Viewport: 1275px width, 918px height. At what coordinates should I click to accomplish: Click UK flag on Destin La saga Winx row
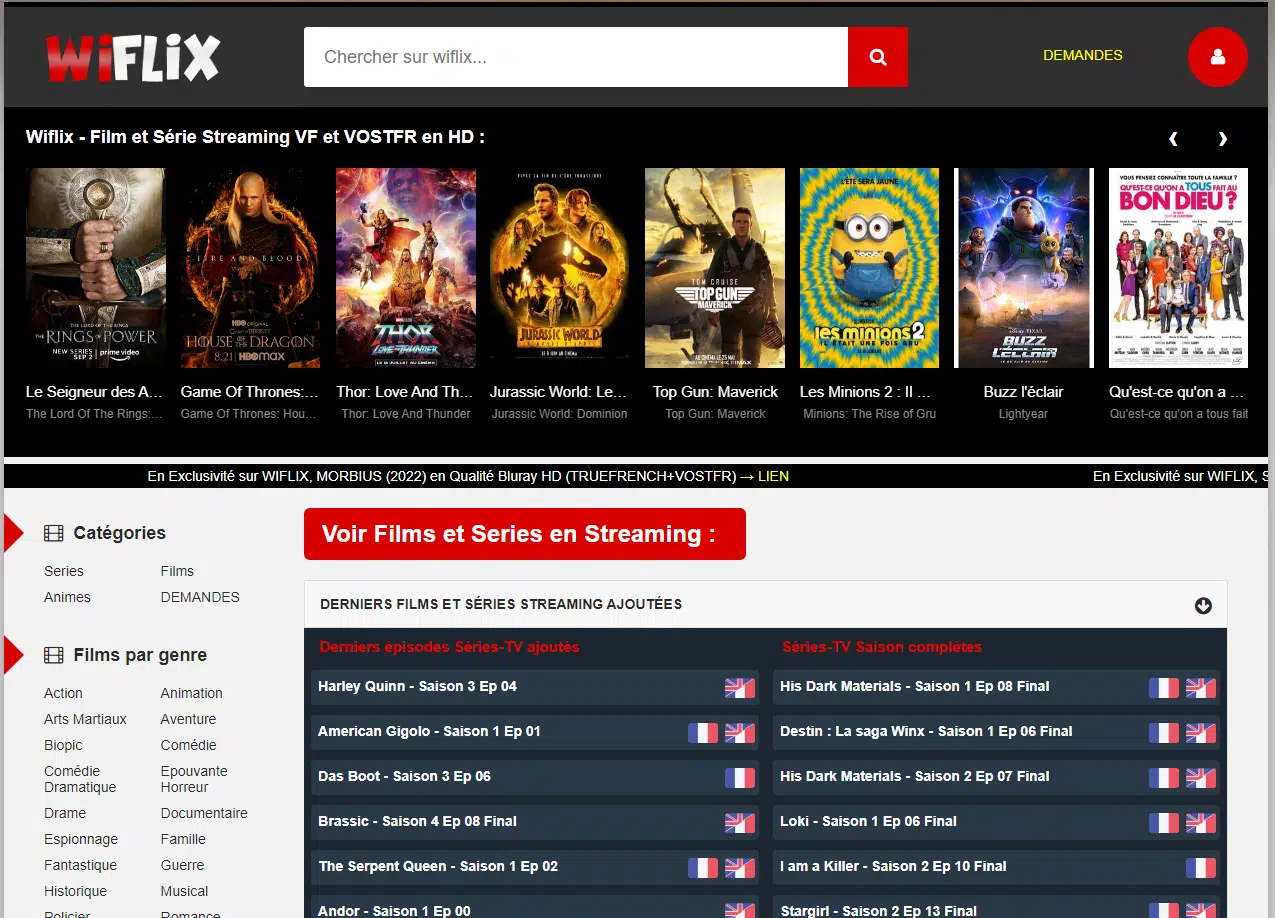(1201, 733)
